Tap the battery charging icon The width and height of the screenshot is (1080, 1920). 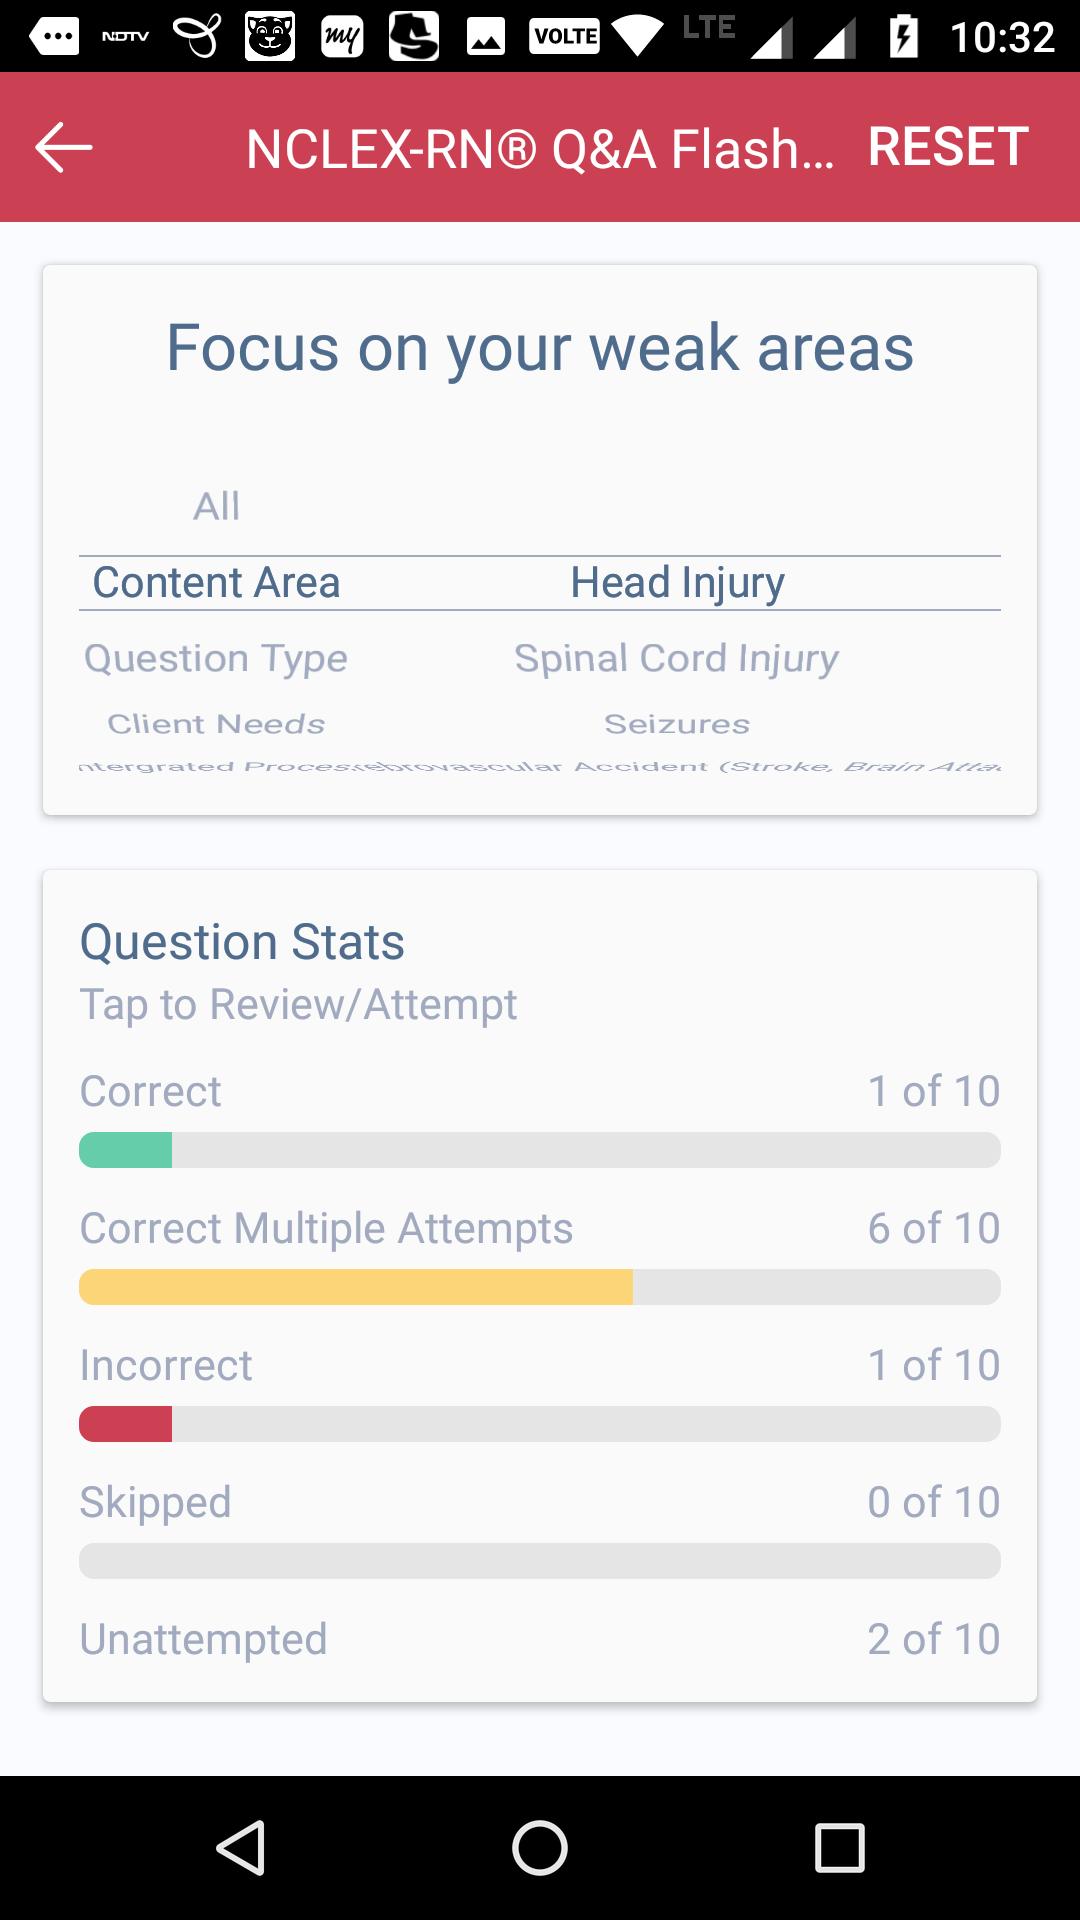tap(903, 37)
